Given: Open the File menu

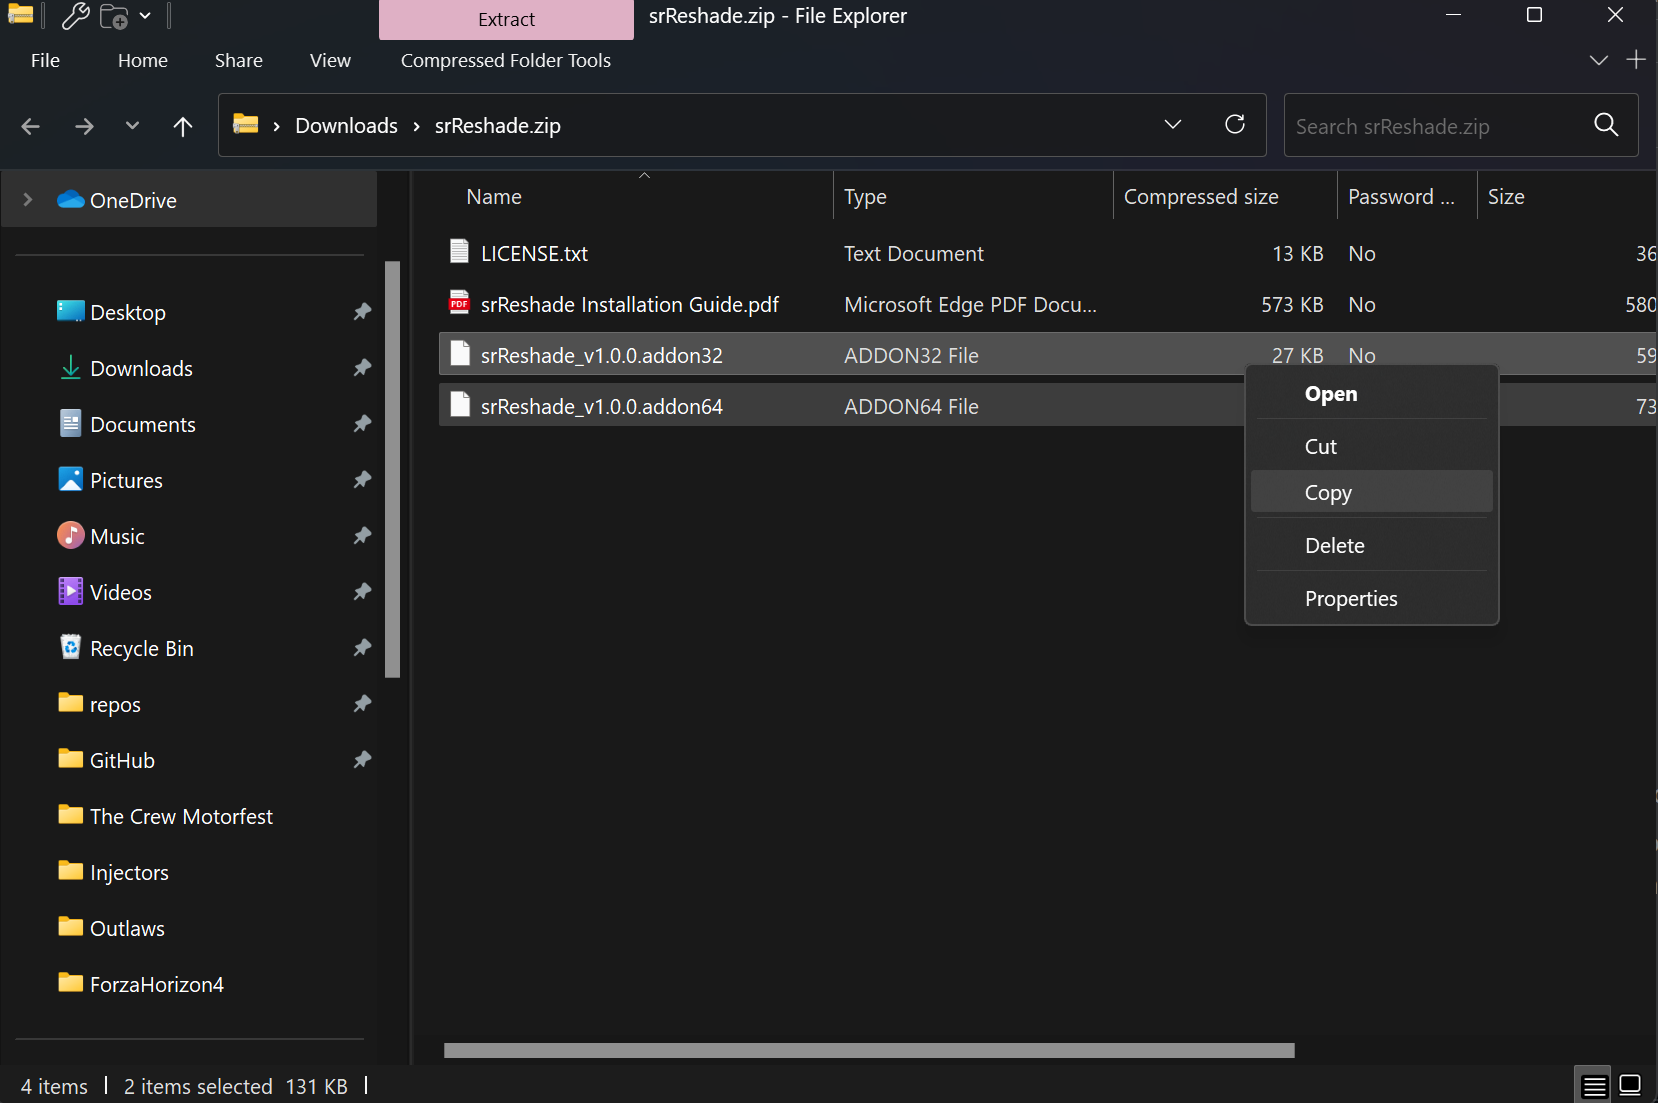Looking at the screenshot, I should pos(45,60).
